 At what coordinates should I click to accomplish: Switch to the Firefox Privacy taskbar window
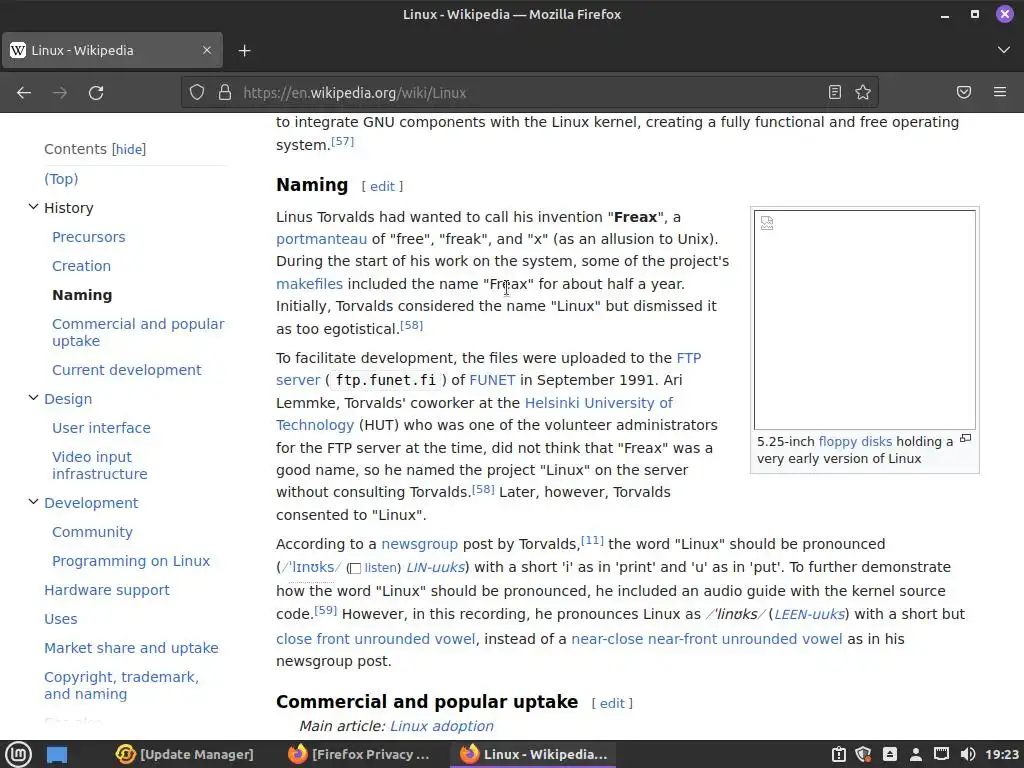coord(359,754)
